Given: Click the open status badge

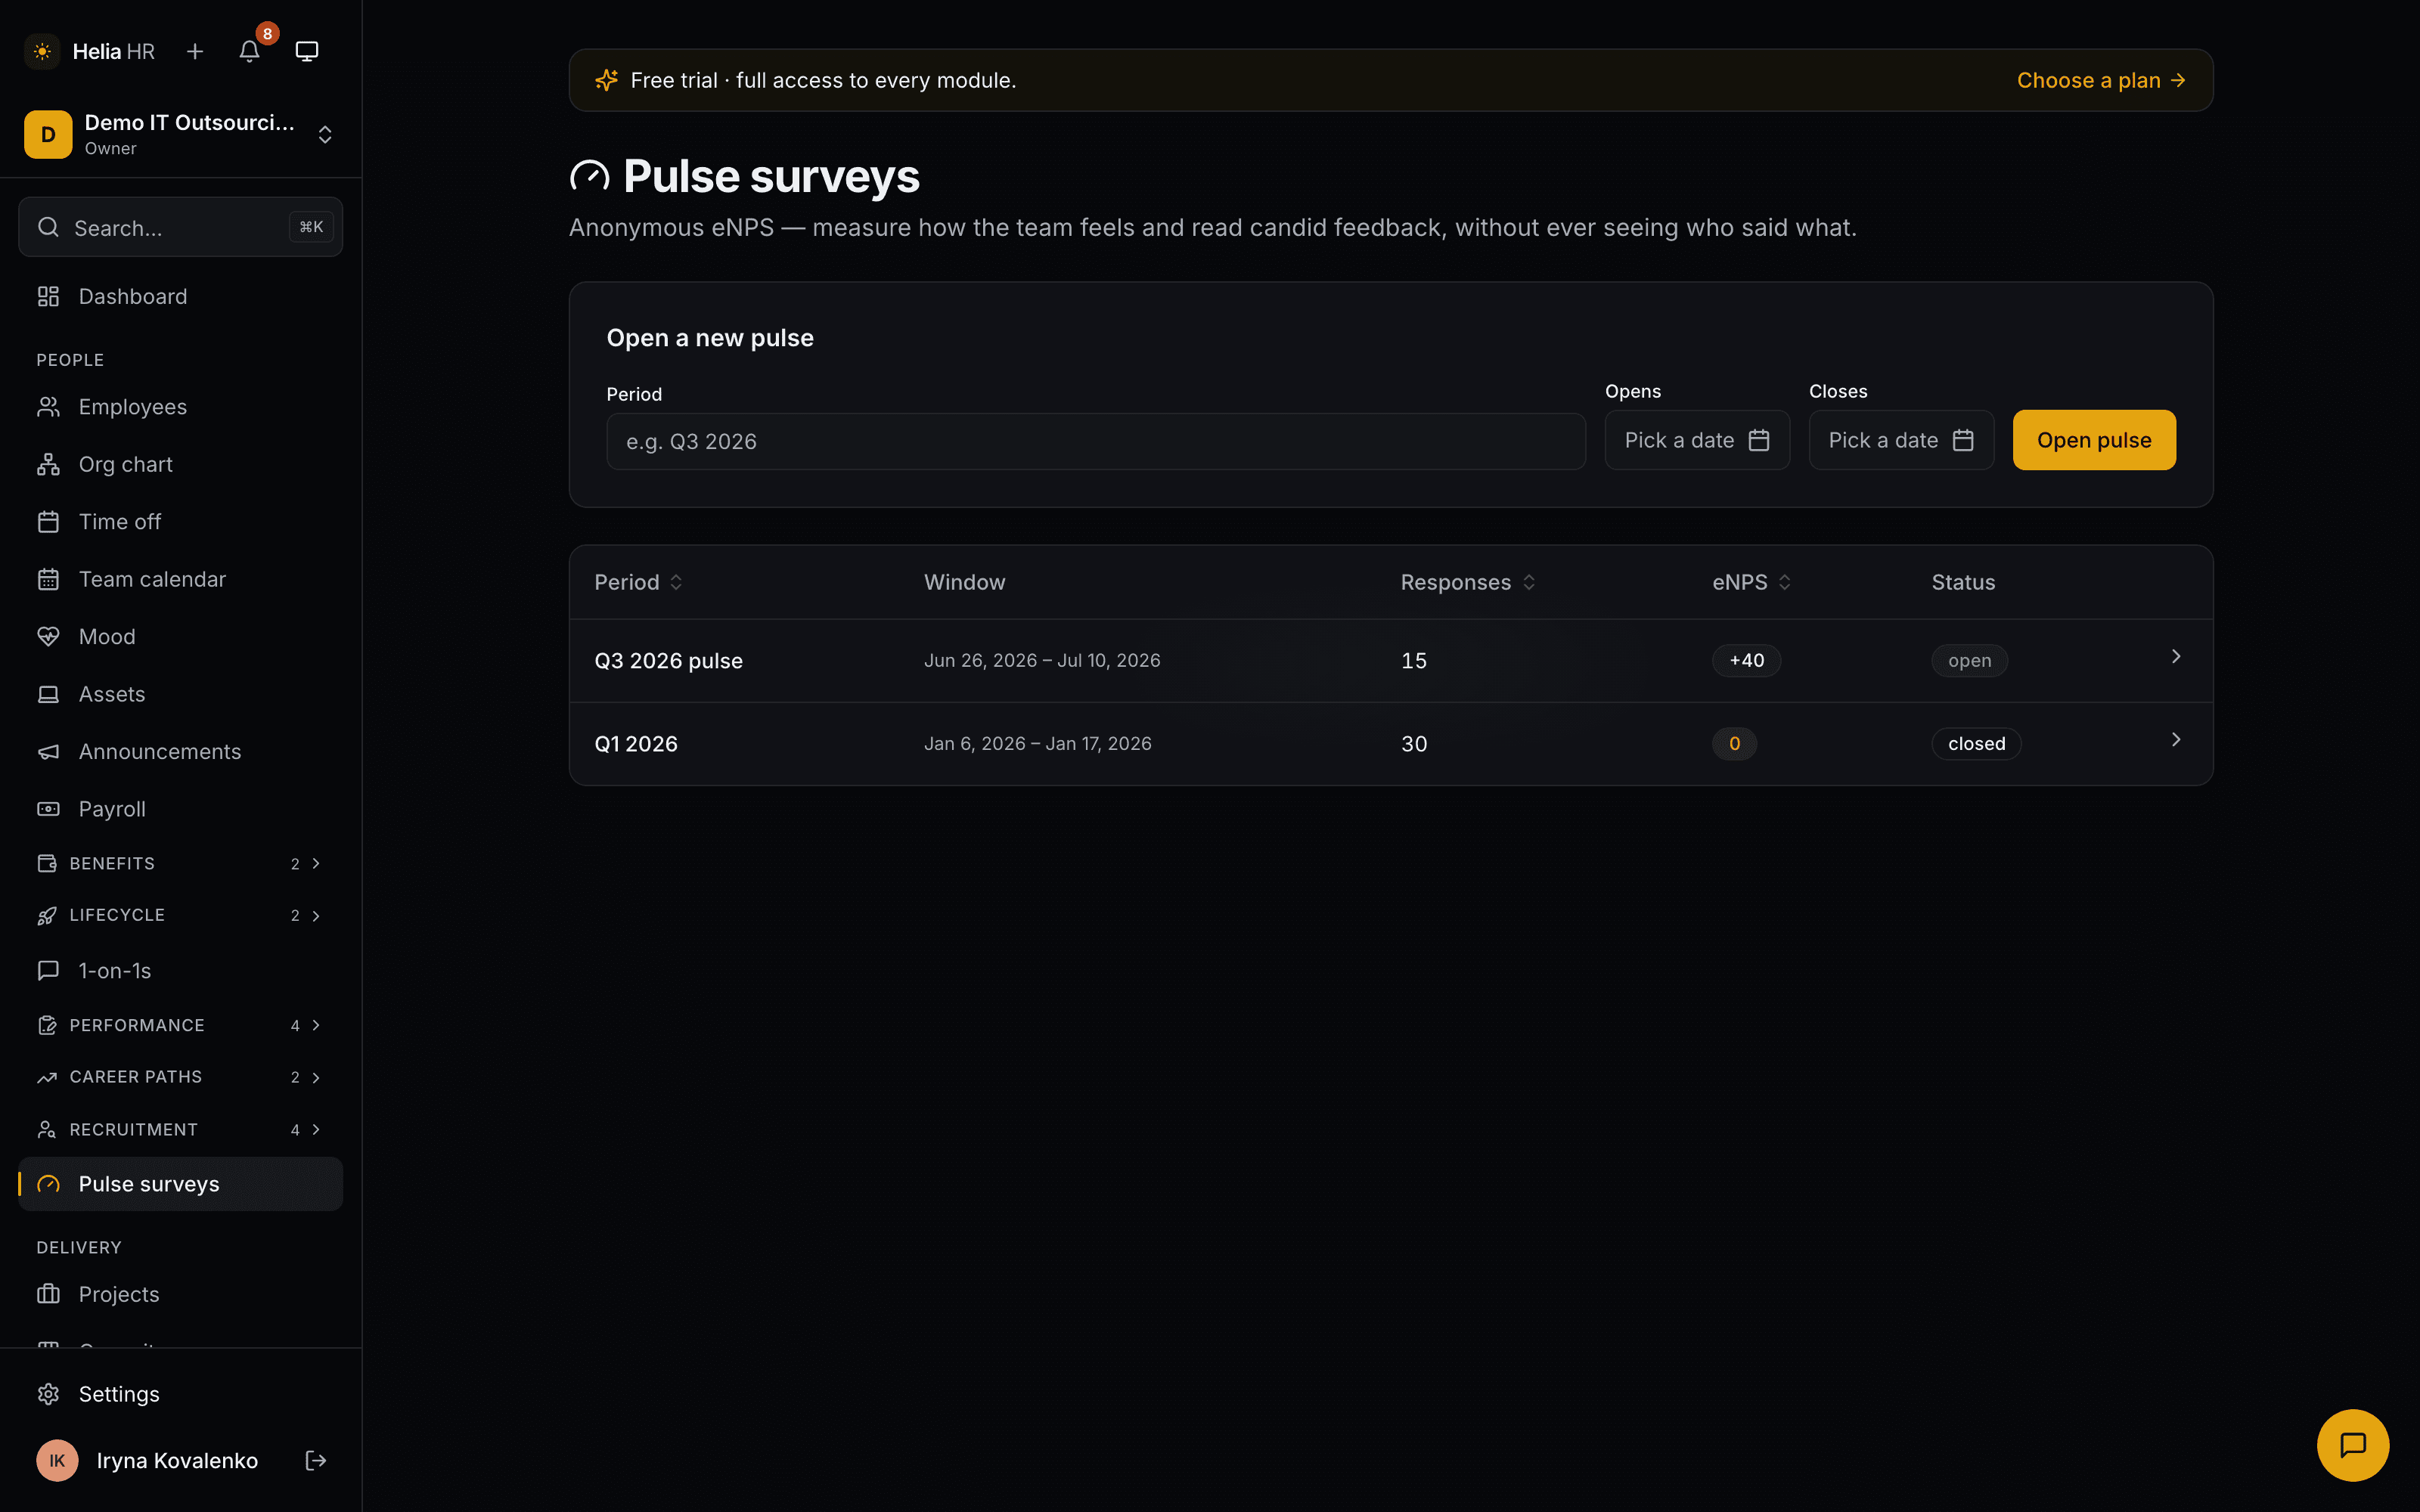Looking at the screenshot, I should (x=1969, y=660).
